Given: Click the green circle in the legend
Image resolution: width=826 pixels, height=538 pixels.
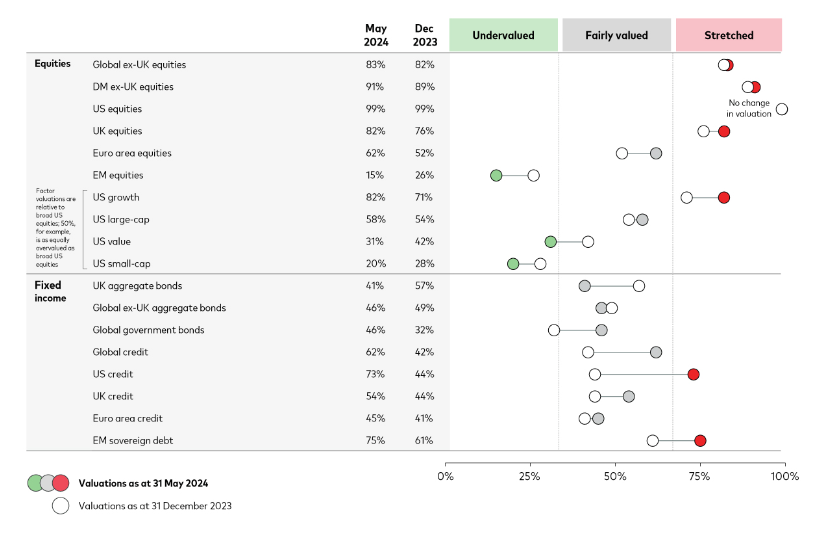Looking at the screenshot, I should pyautogui.click(x=36, y=484).
